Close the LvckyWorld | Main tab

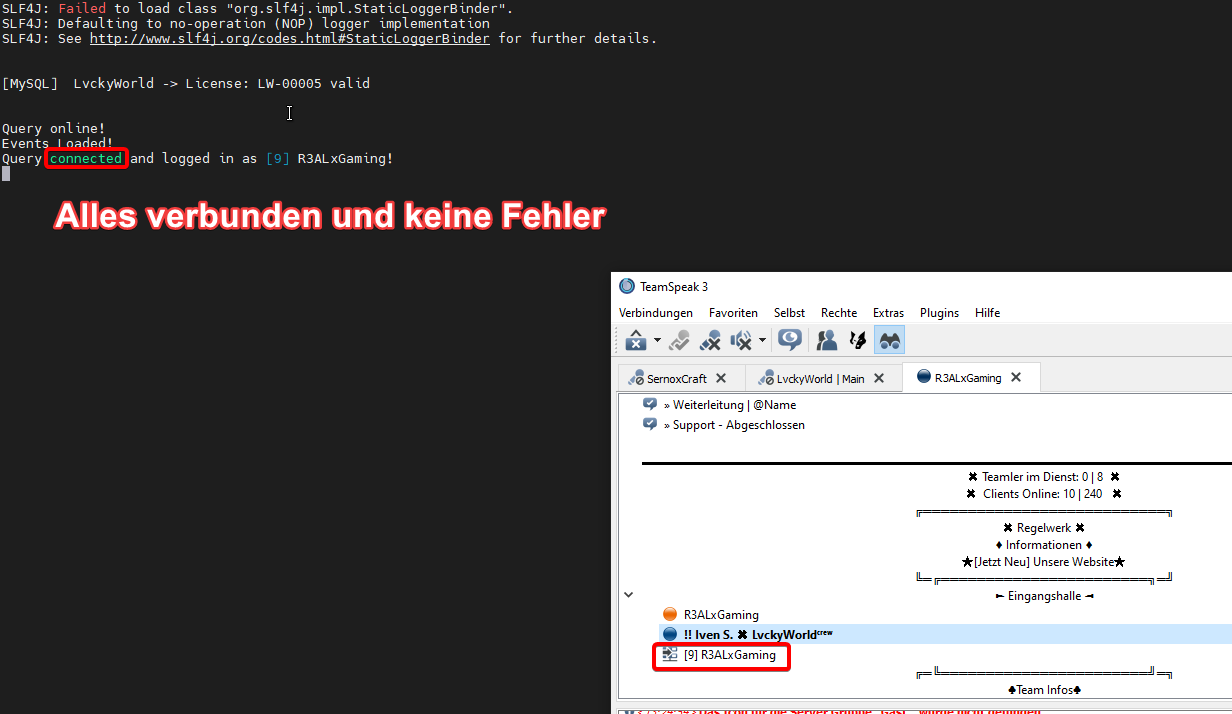(879, 378)
